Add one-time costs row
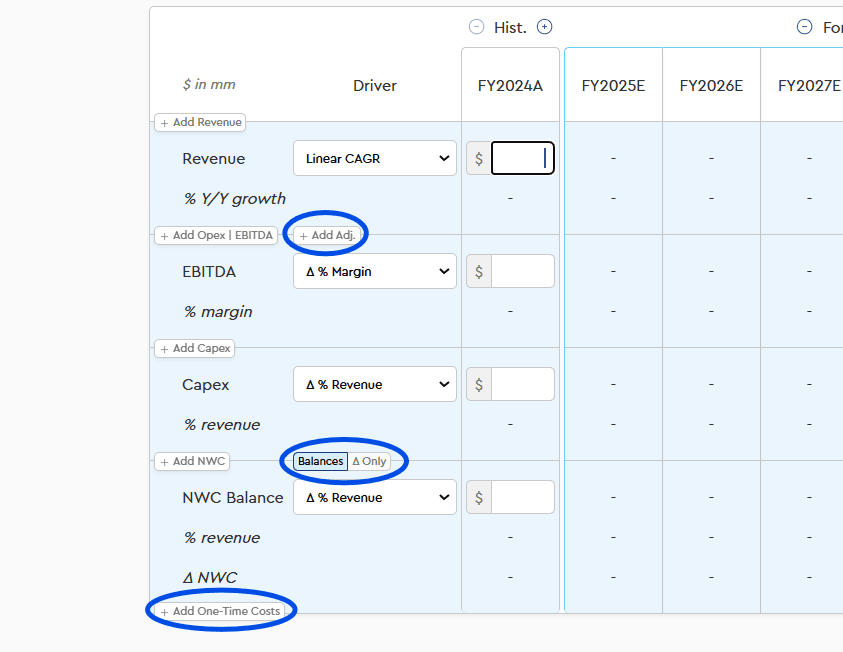This screenshot has width=843, height=652. [x=220, y=611]
